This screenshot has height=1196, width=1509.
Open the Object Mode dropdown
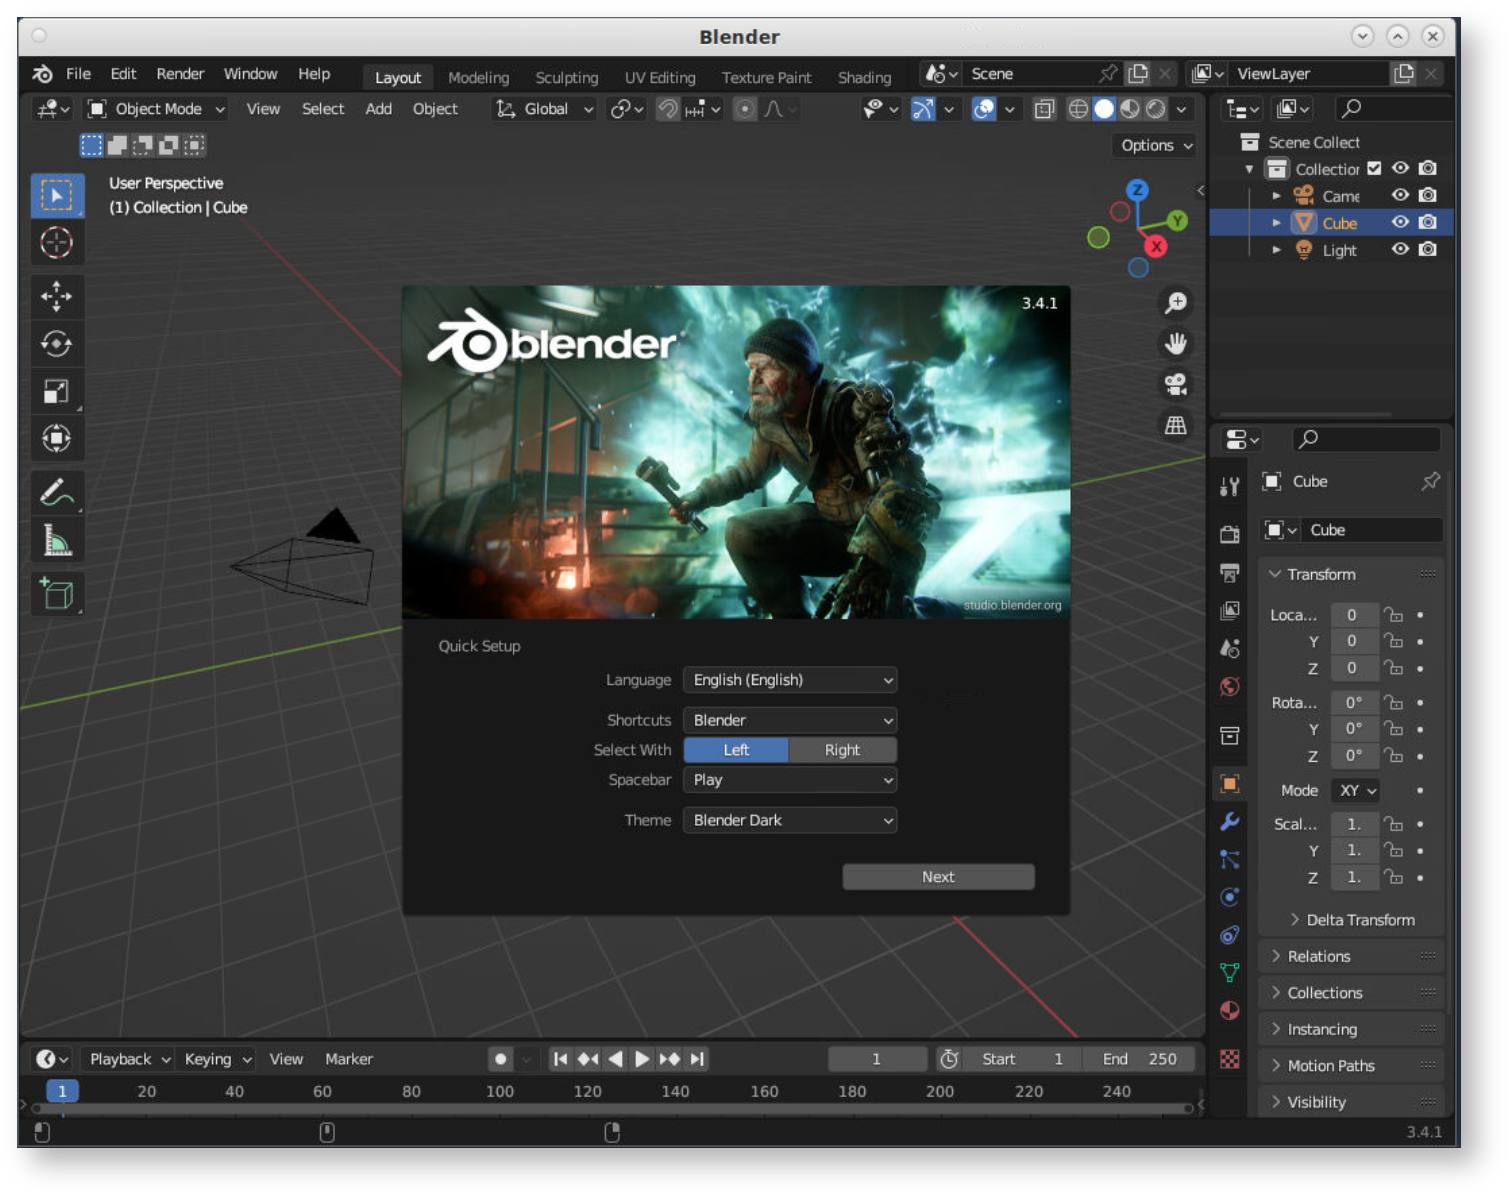tap(156, 109)
